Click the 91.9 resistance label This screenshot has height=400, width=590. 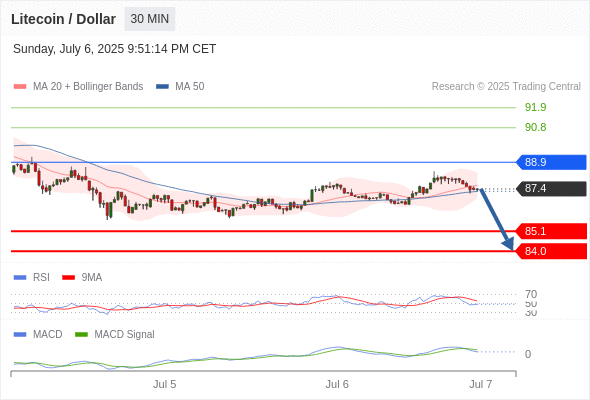(535, 107)
